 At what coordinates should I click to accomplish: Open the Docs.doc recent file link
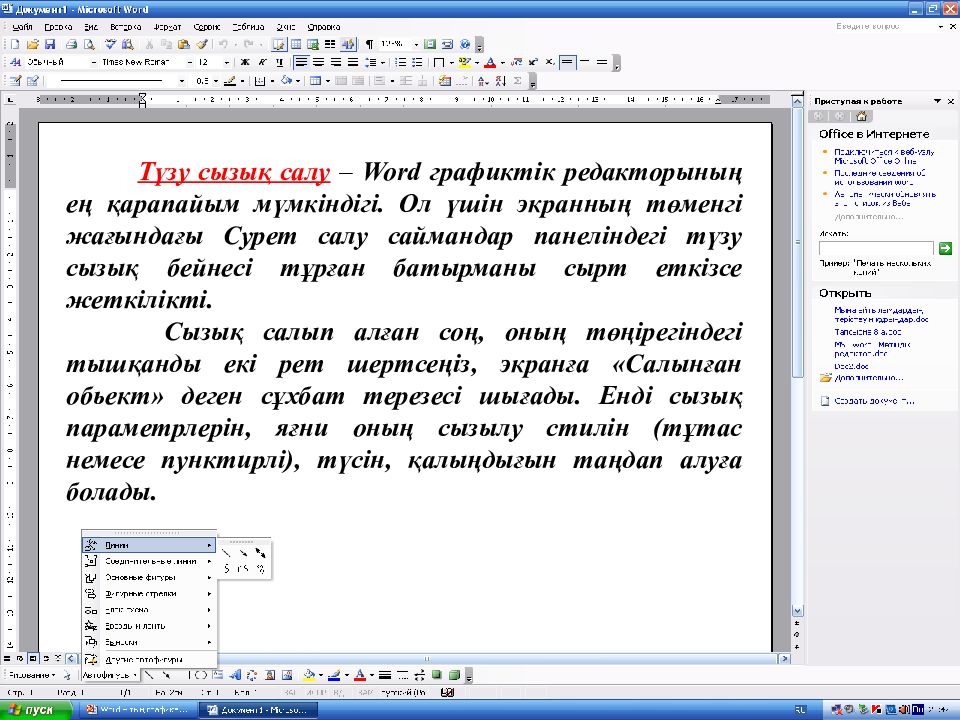click(x=851, y=366)
